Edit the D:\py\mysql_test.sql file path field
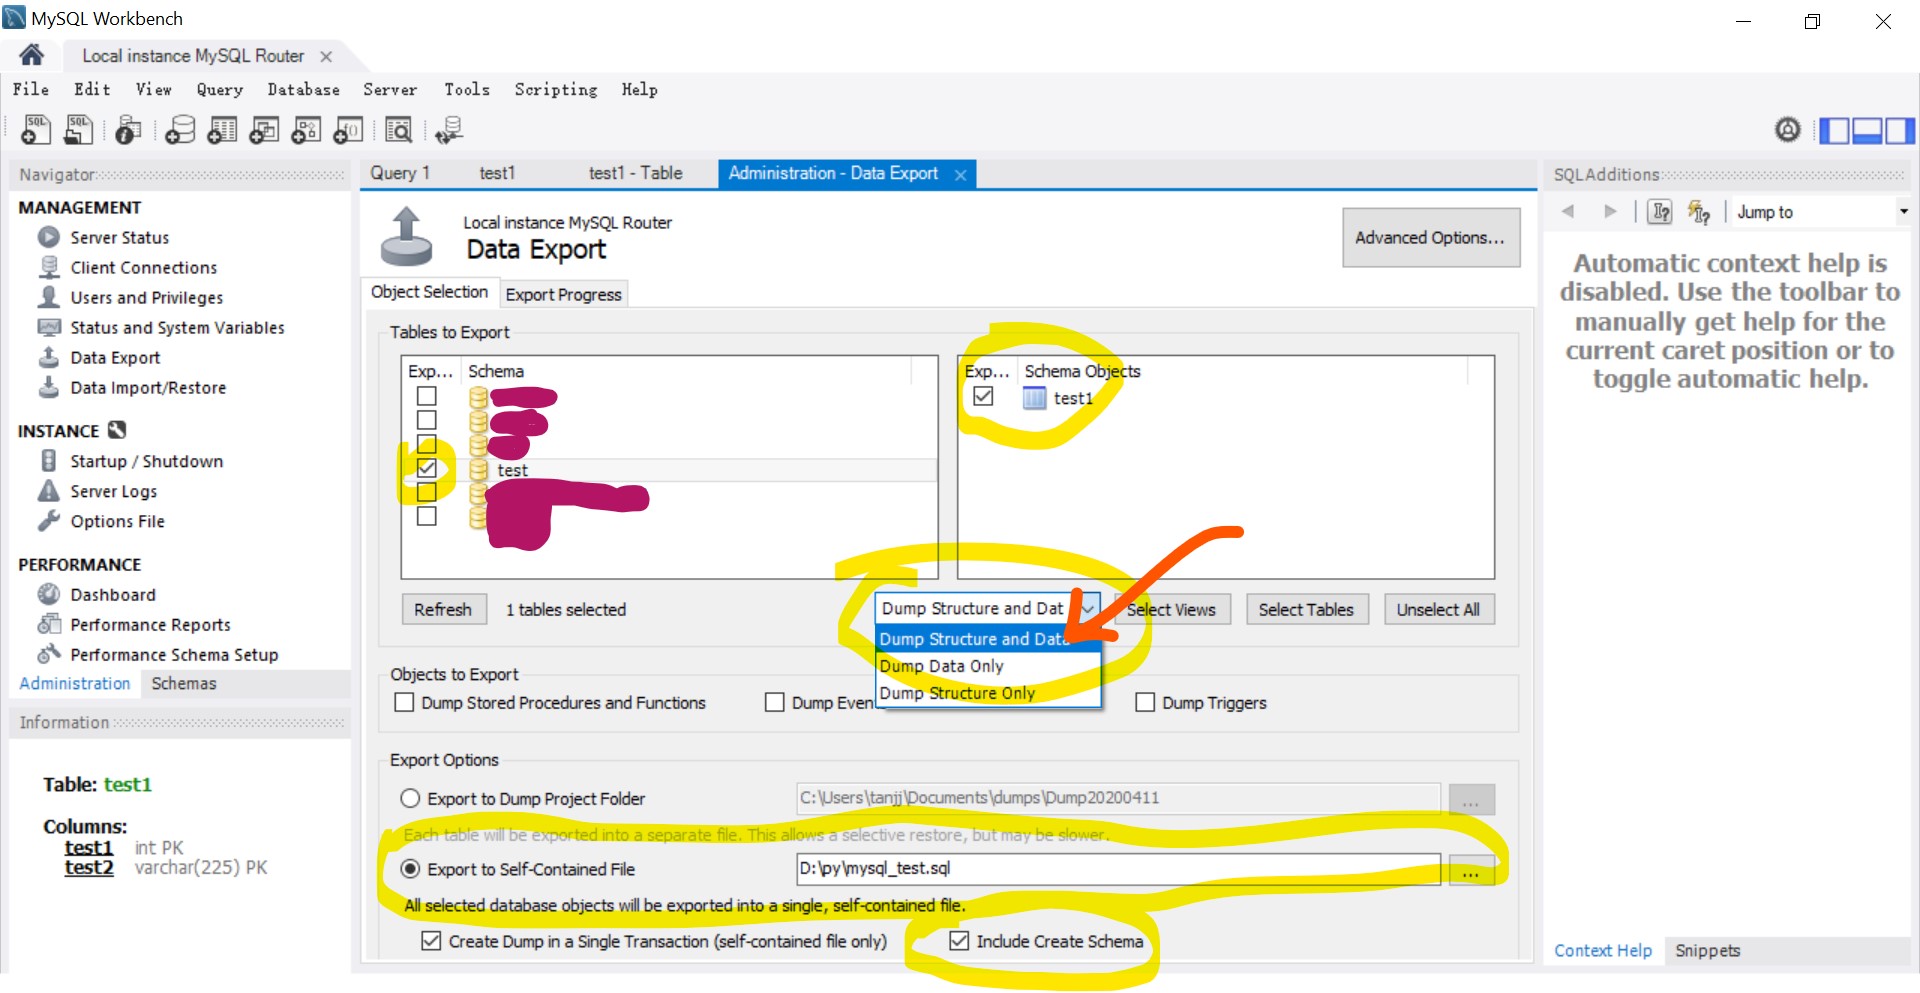Viewport: 1920px width, 993px height. tap(1117, 868)
